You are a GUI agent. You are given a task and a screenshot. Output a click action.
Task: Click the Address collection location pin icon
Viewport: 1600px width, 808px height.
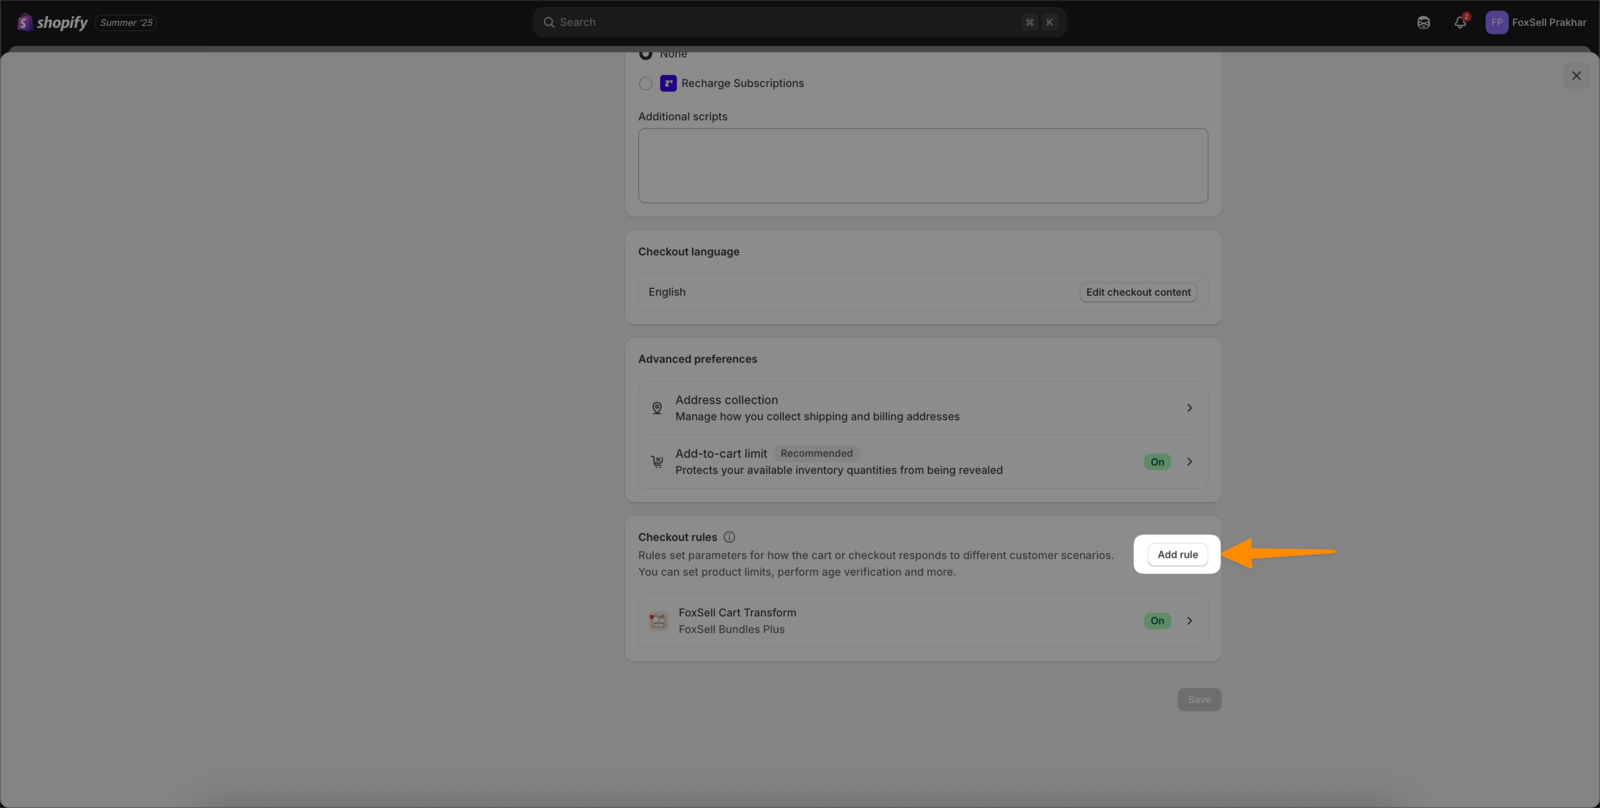(x=657, y=408)
